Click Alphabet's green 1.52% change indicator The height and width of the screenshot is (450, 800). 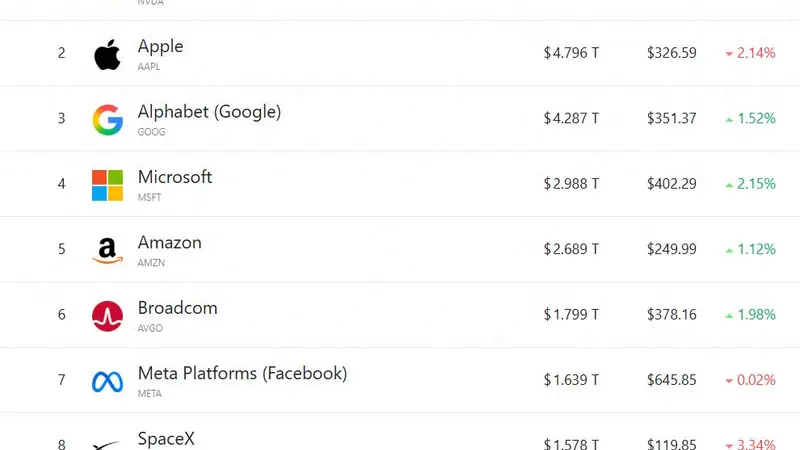751,118
